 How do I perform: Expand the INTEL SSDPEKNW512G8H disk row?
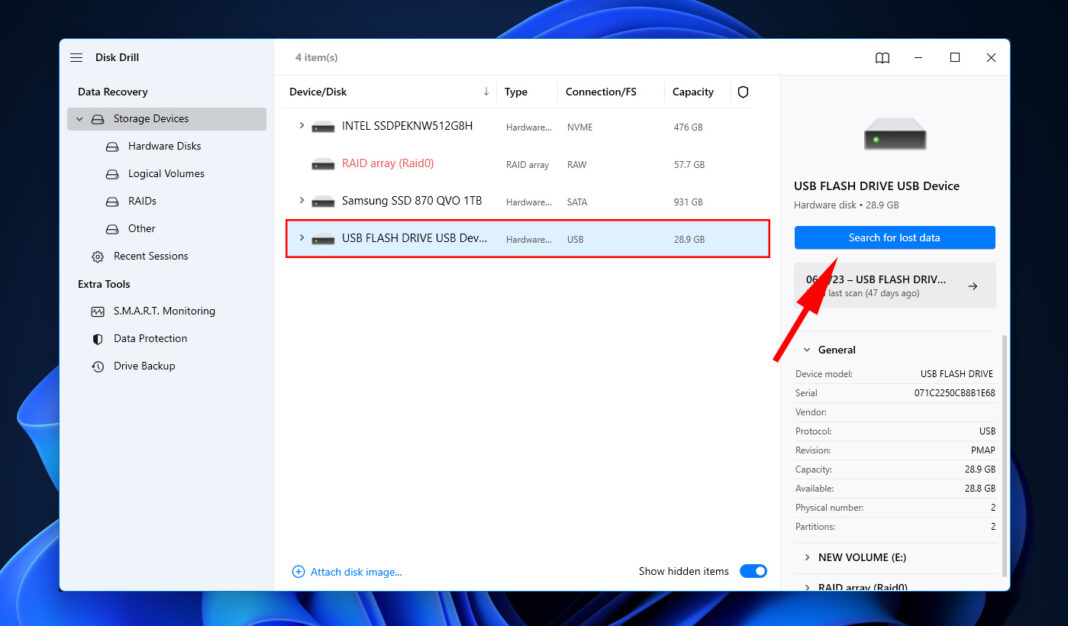click(x=301, y=126)
